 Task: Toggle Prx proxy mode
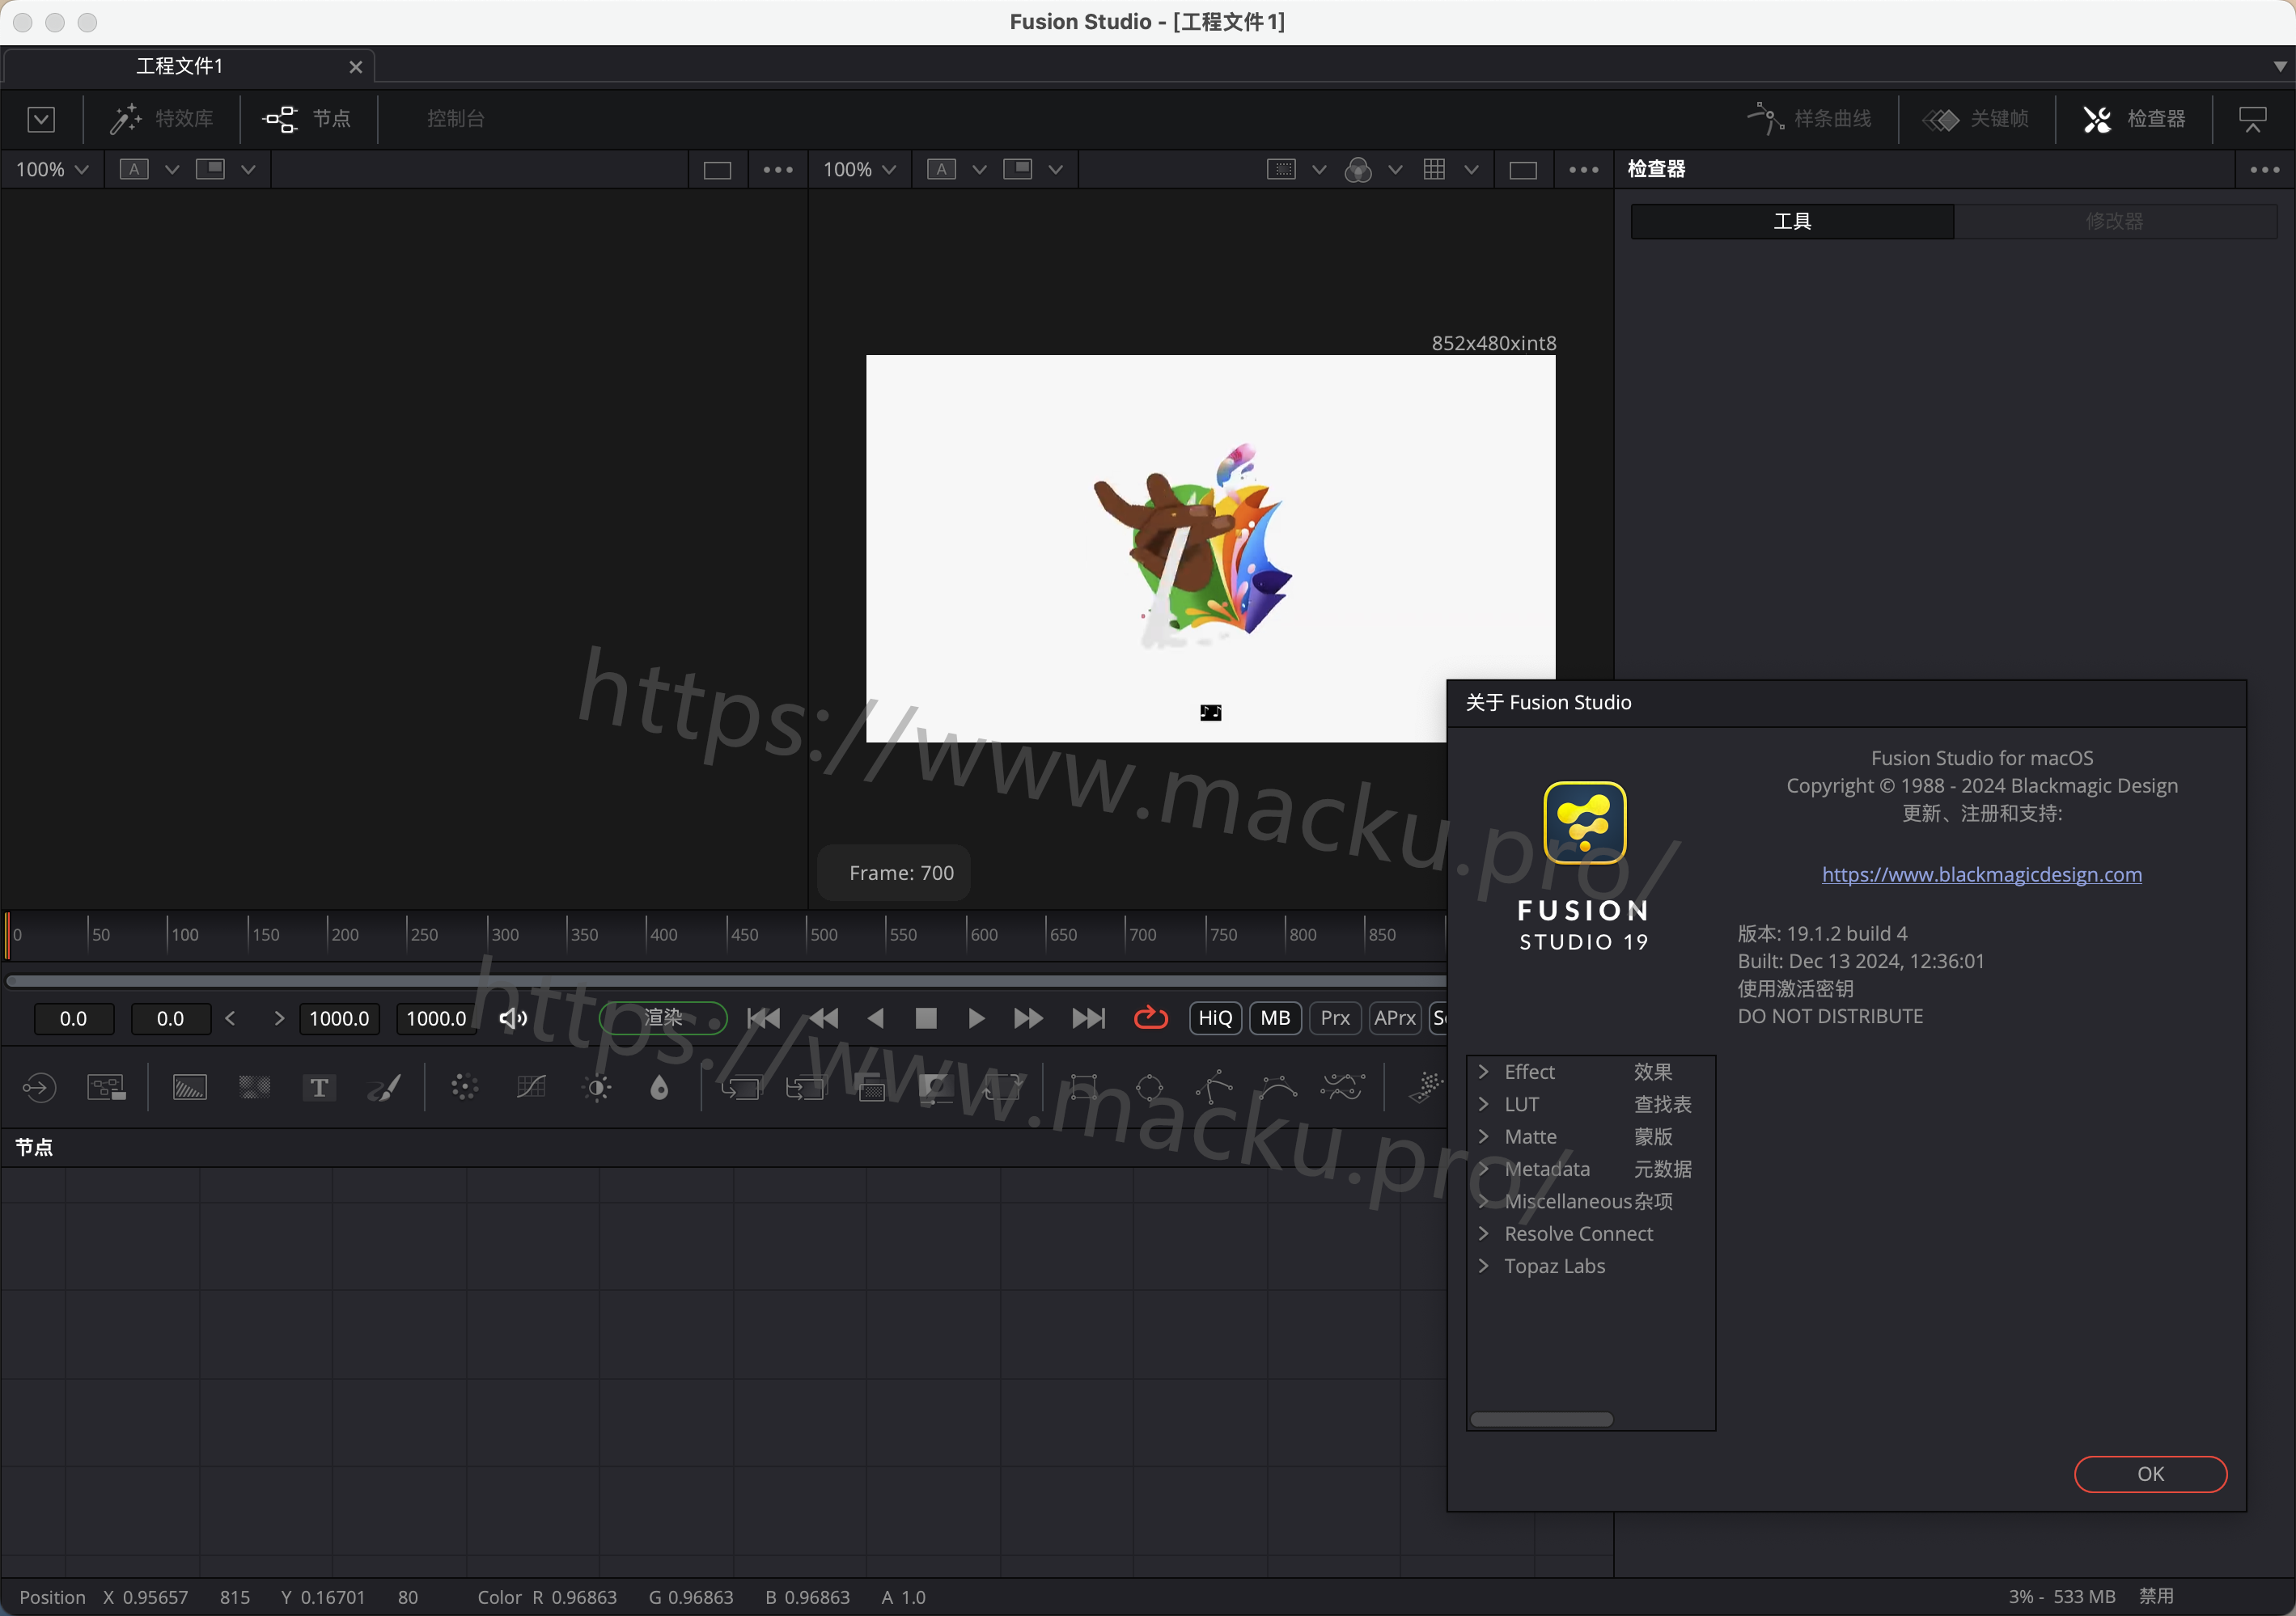[1335, 1017]
